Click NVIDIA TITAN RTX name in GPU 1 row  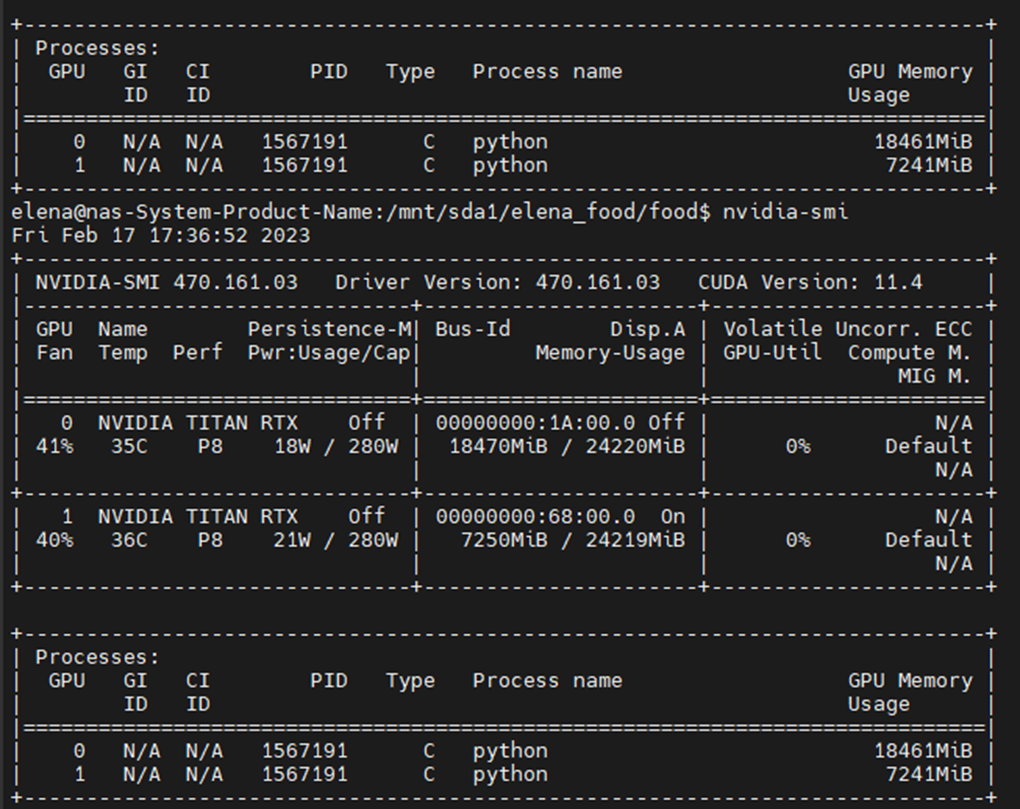[x=198, y=516]
